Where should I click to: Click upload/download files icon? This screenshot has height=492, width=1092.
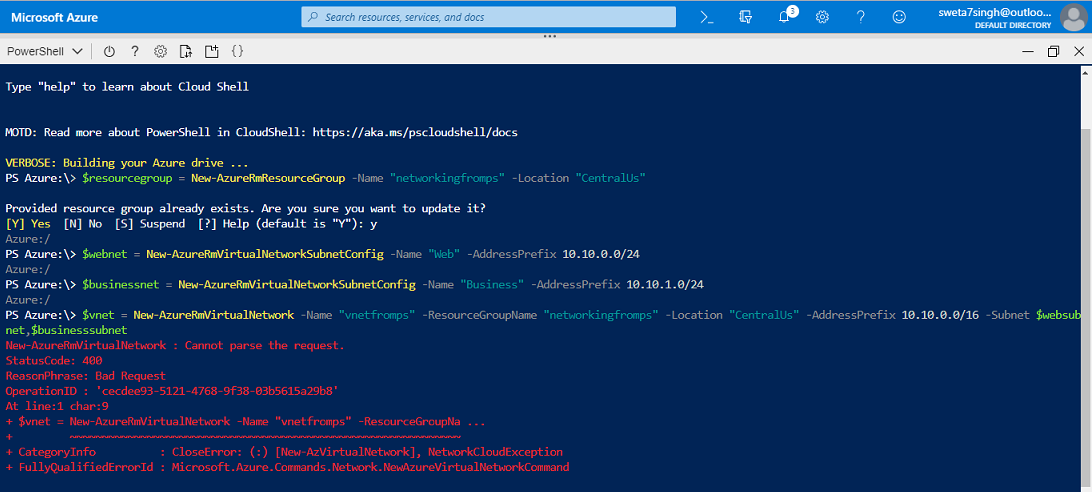click(185, 51)
